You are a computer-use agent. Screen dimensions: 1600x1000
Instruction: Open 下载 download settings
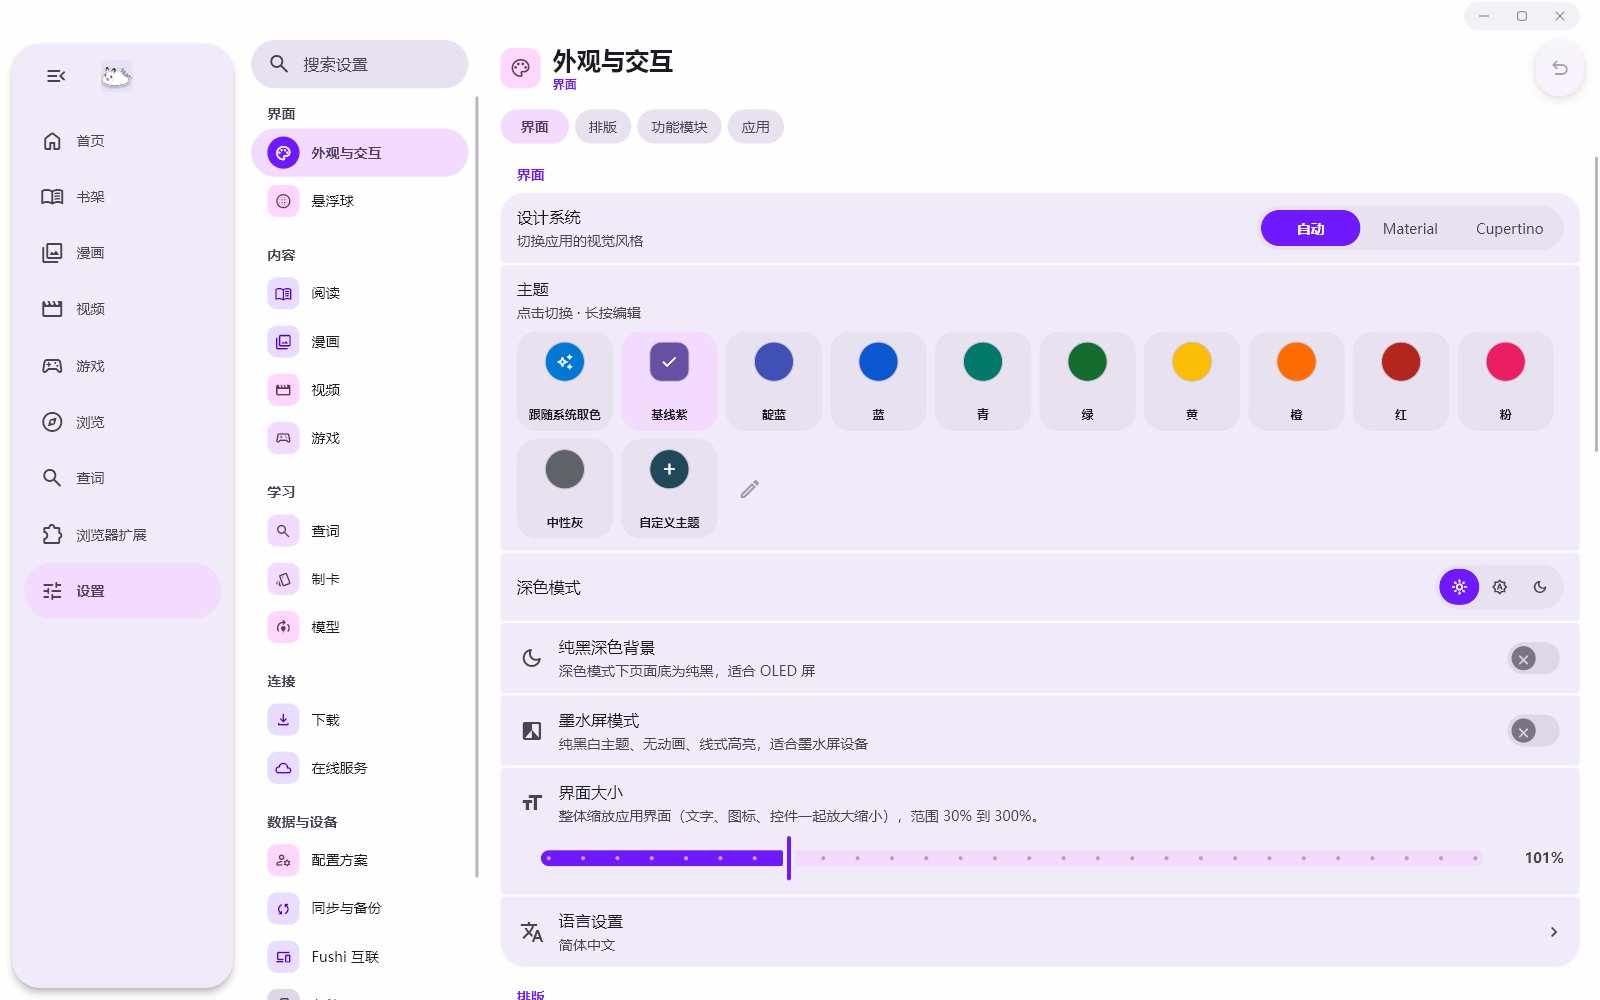tap(360, 720)
